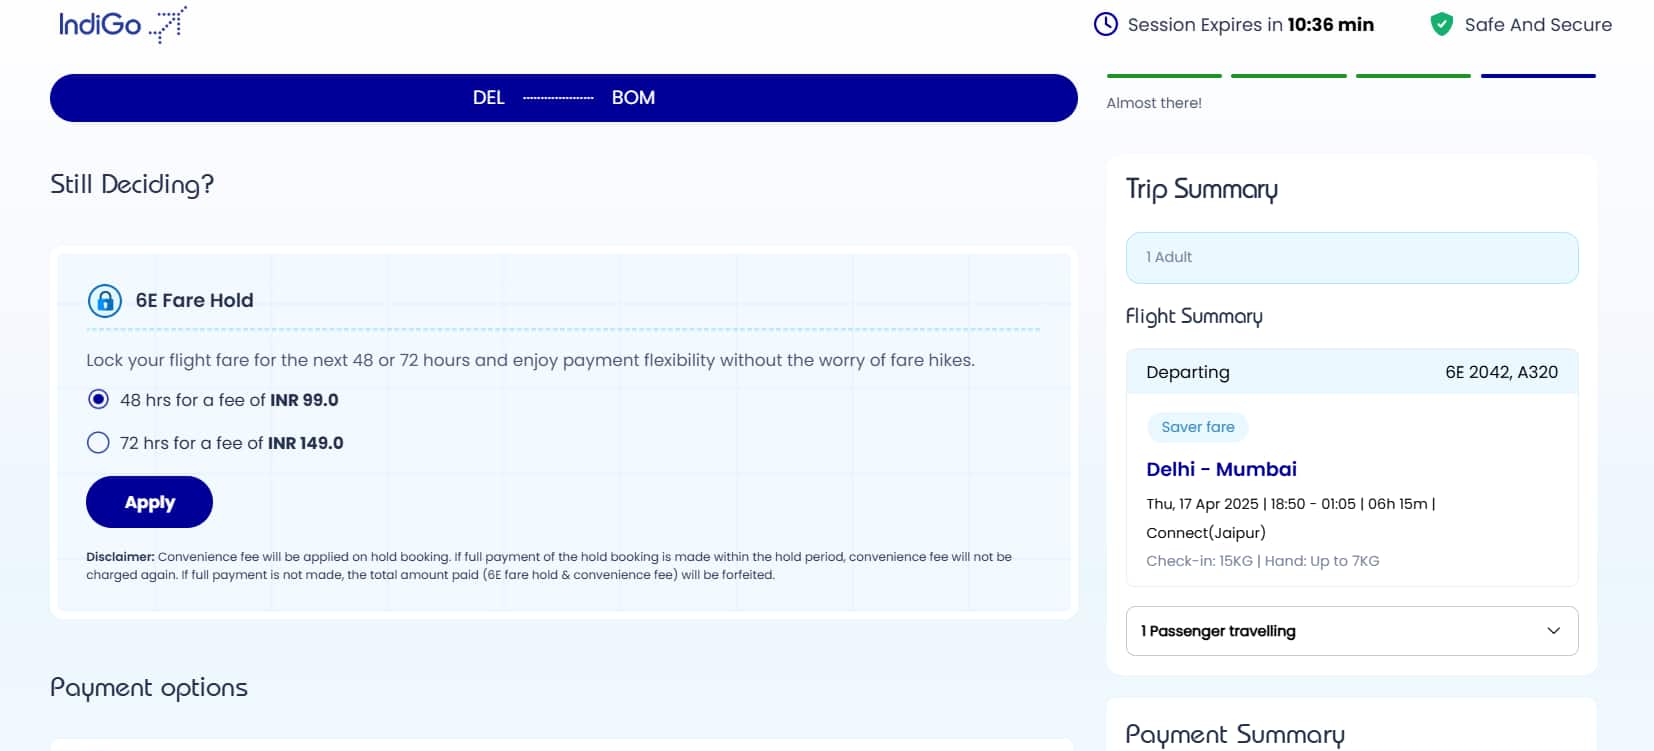Click the 1 Adult field in Trip Summary

[x=1351, y=258]
